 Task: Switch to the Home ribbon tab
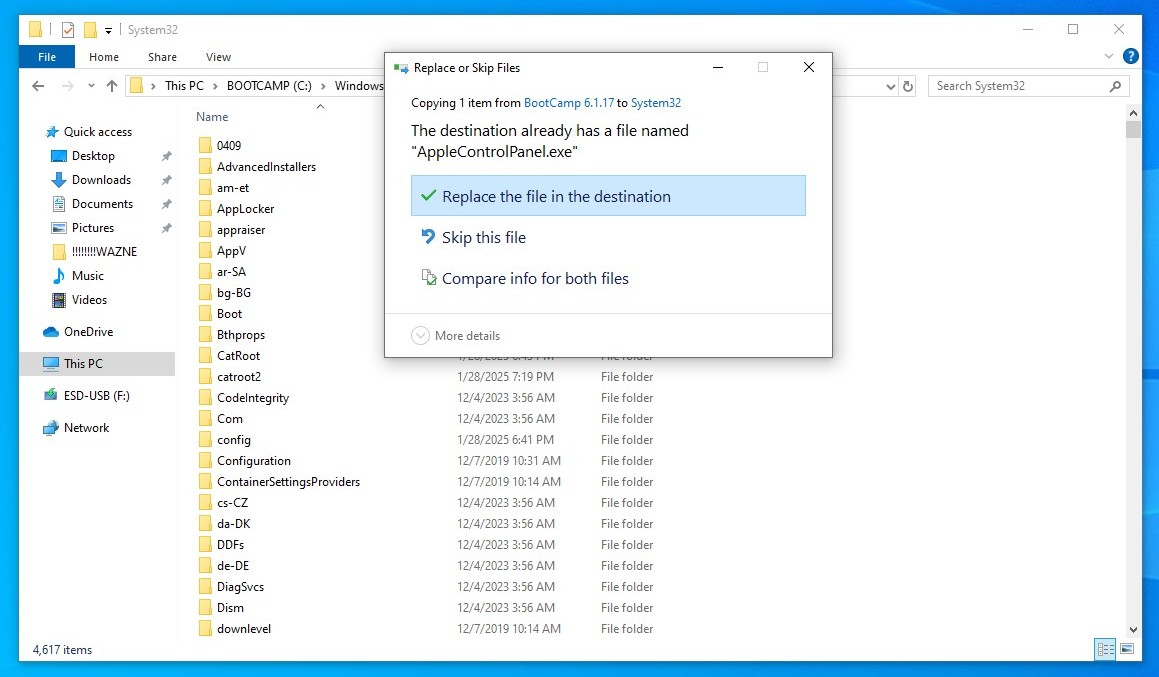click(103, 57)
